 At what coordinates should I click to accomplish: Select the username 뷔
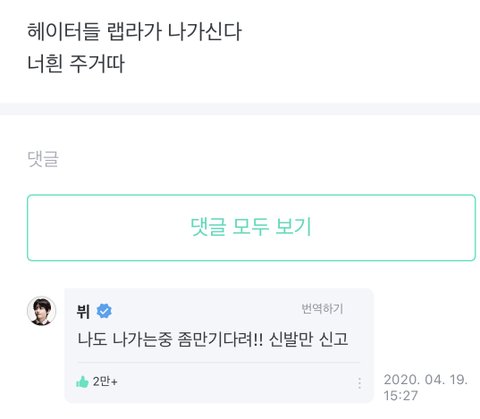83,311
